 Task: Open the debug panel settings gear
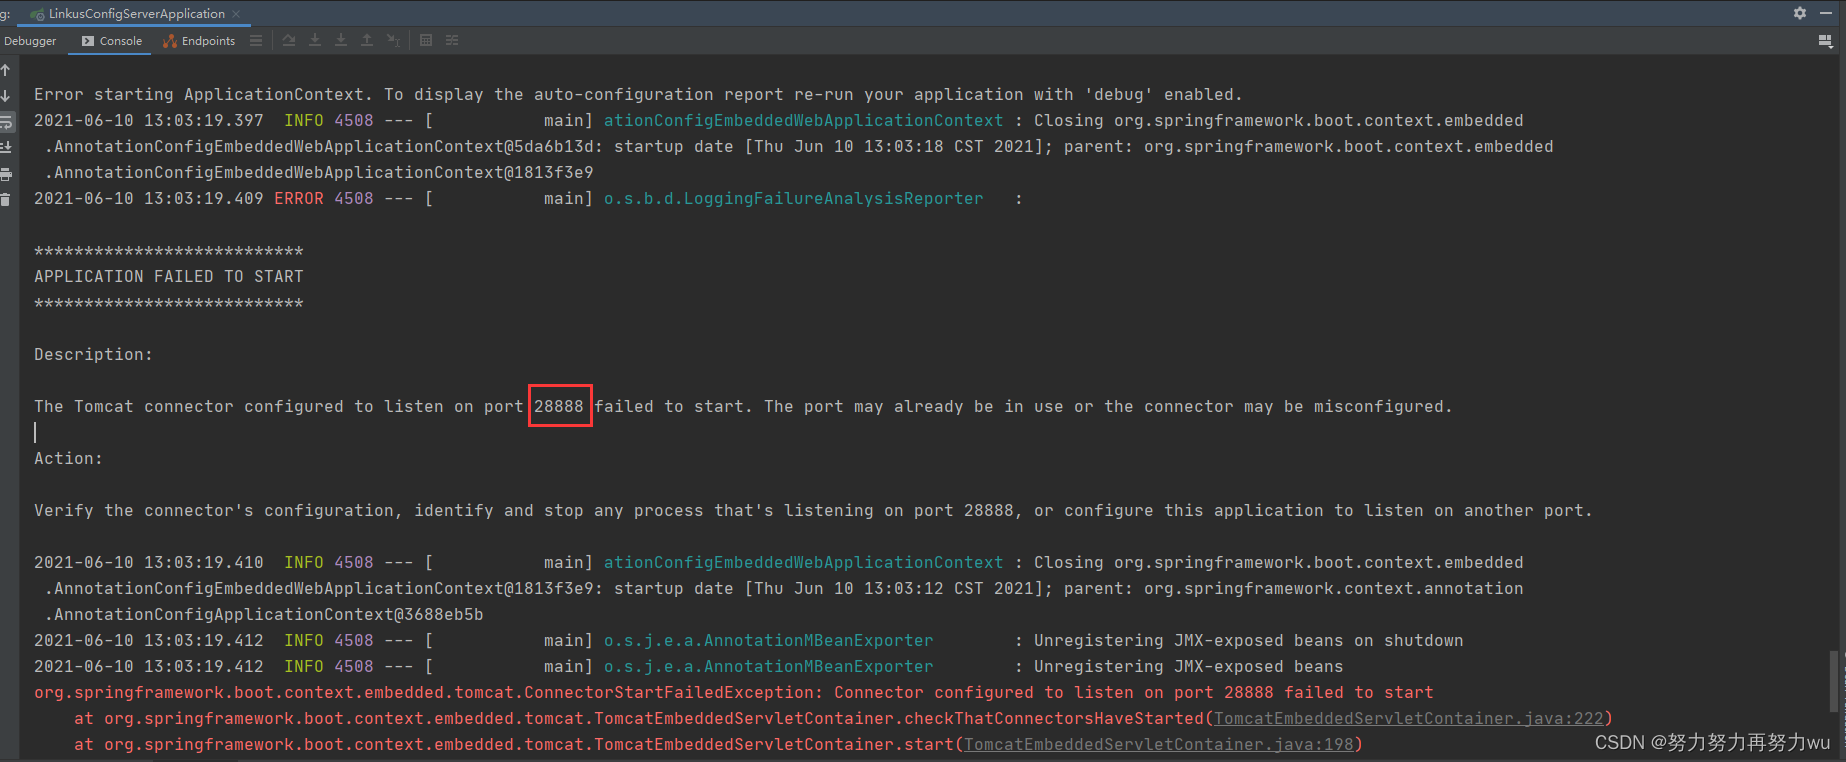pos(1800,13)
